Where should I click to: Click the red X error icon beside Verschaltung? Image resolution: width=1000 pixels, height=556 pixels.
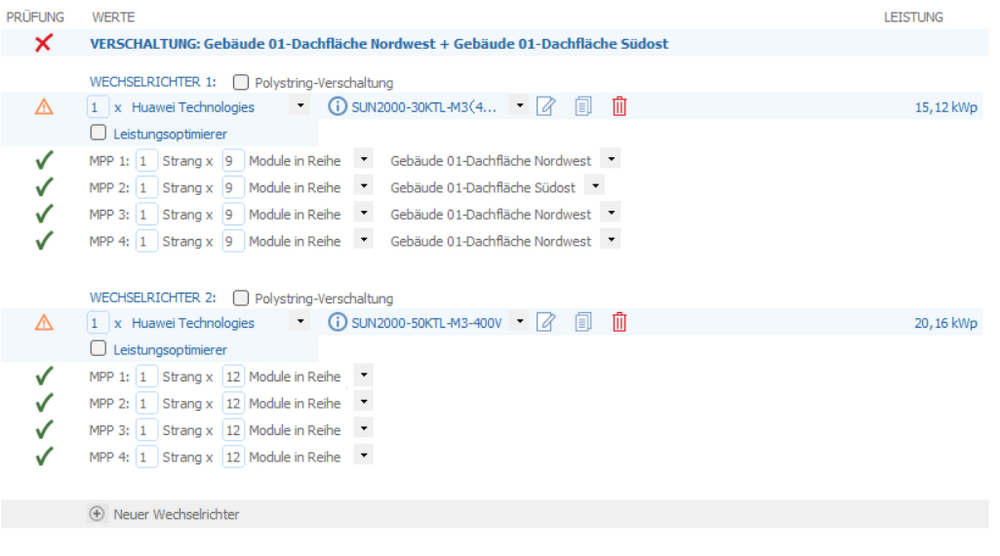pyautogui.click(x=43, y=44)
